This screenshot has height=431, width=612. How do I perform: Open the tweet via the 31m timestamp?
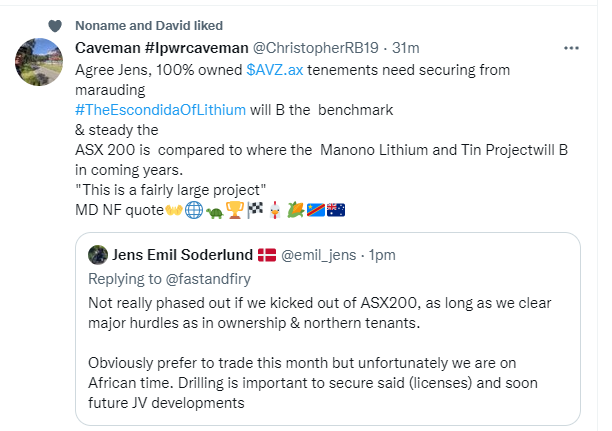tap(406, 47)
